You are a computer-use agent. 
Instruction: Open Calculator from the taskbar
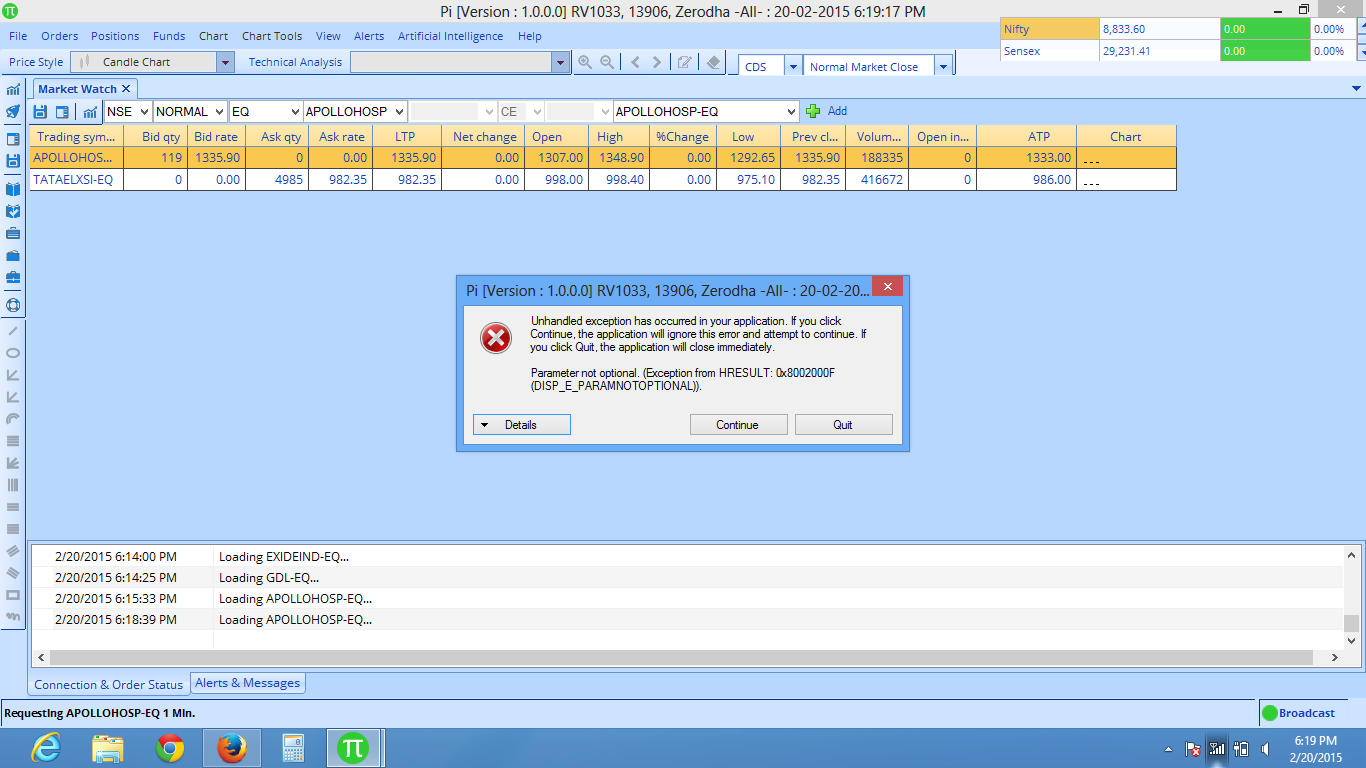click(293, 748)
